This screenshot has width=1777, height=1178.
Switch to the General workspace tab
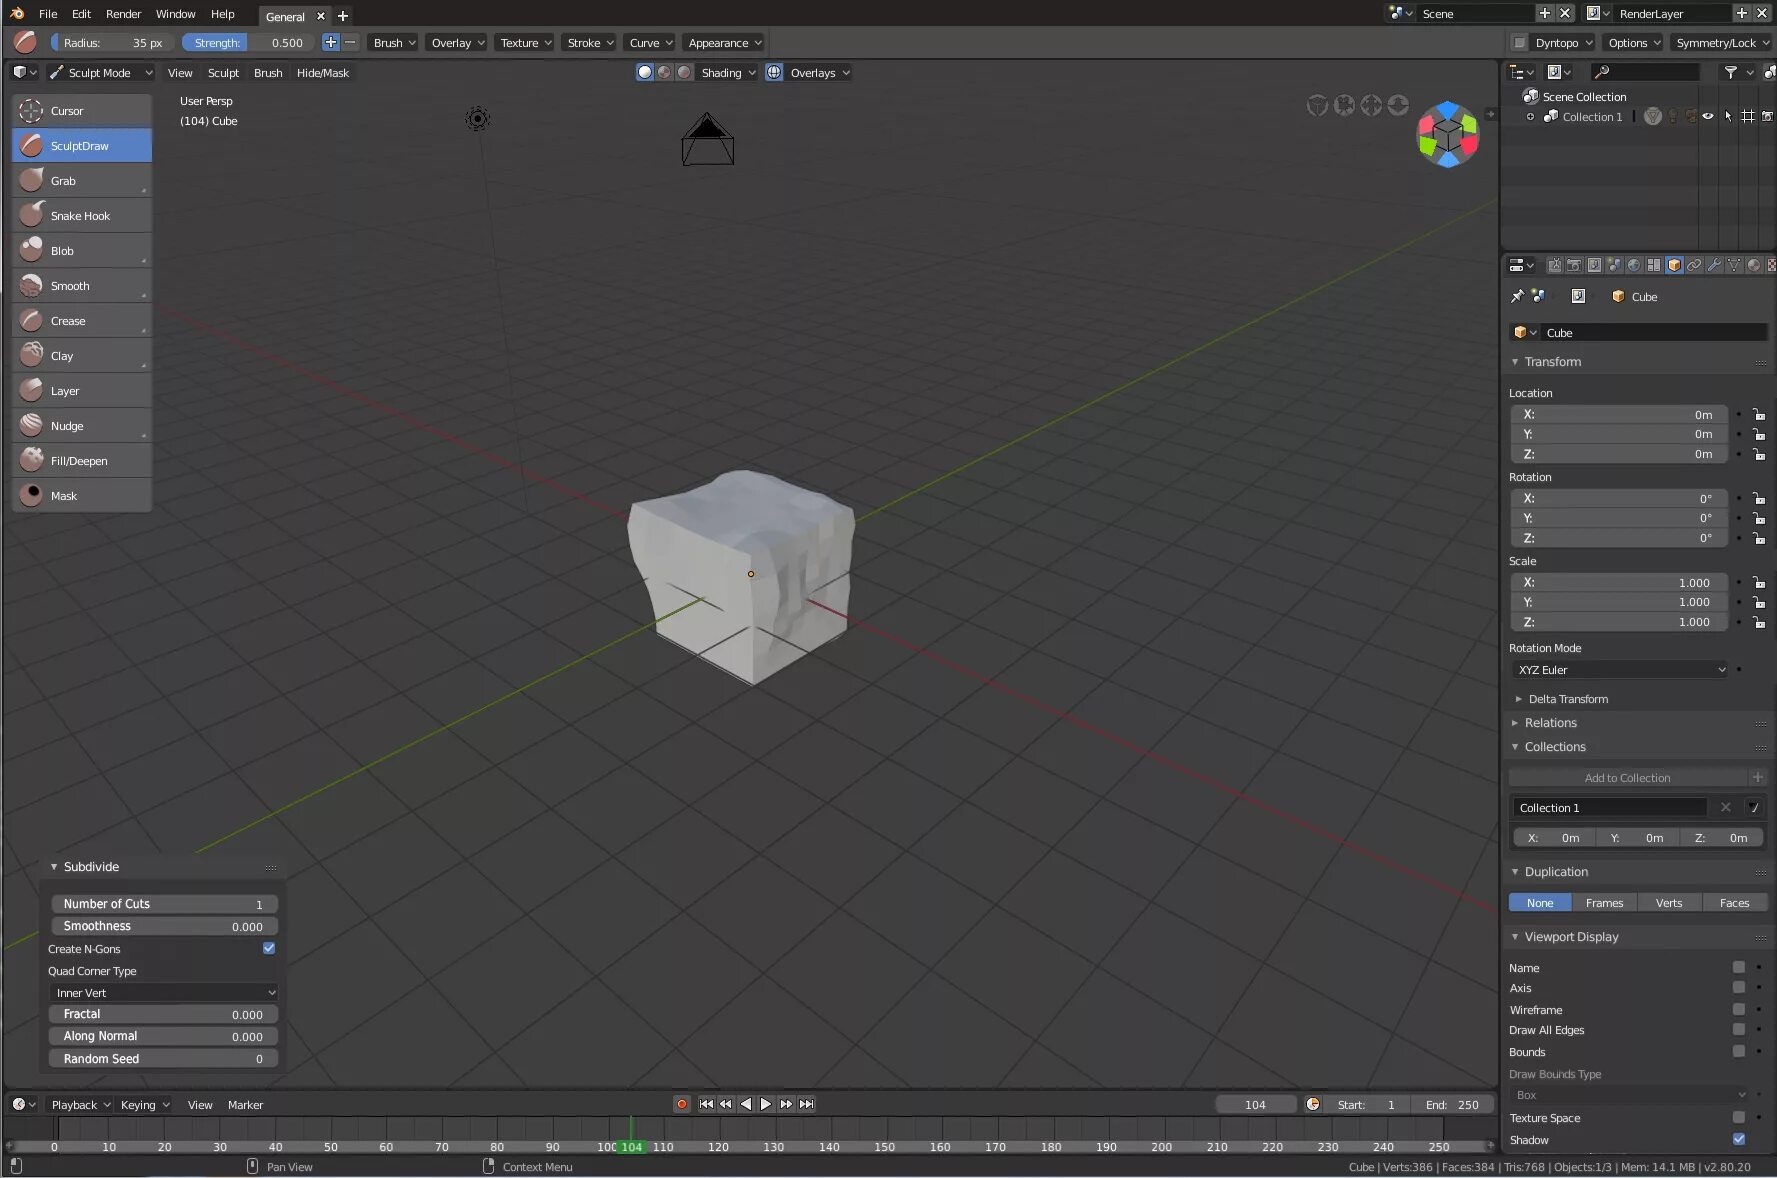pyautogui.click(x=285, y=16)
